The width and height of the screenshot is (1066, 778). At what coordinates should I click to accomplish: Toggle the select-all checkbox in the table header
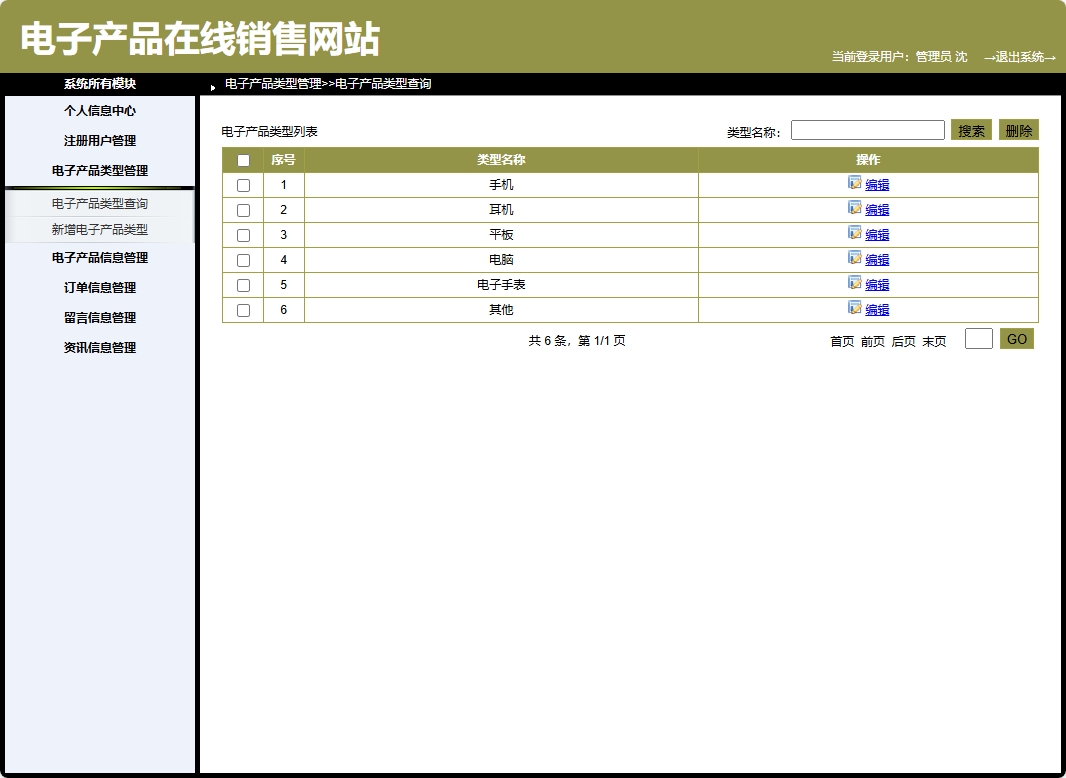(242, 159)
